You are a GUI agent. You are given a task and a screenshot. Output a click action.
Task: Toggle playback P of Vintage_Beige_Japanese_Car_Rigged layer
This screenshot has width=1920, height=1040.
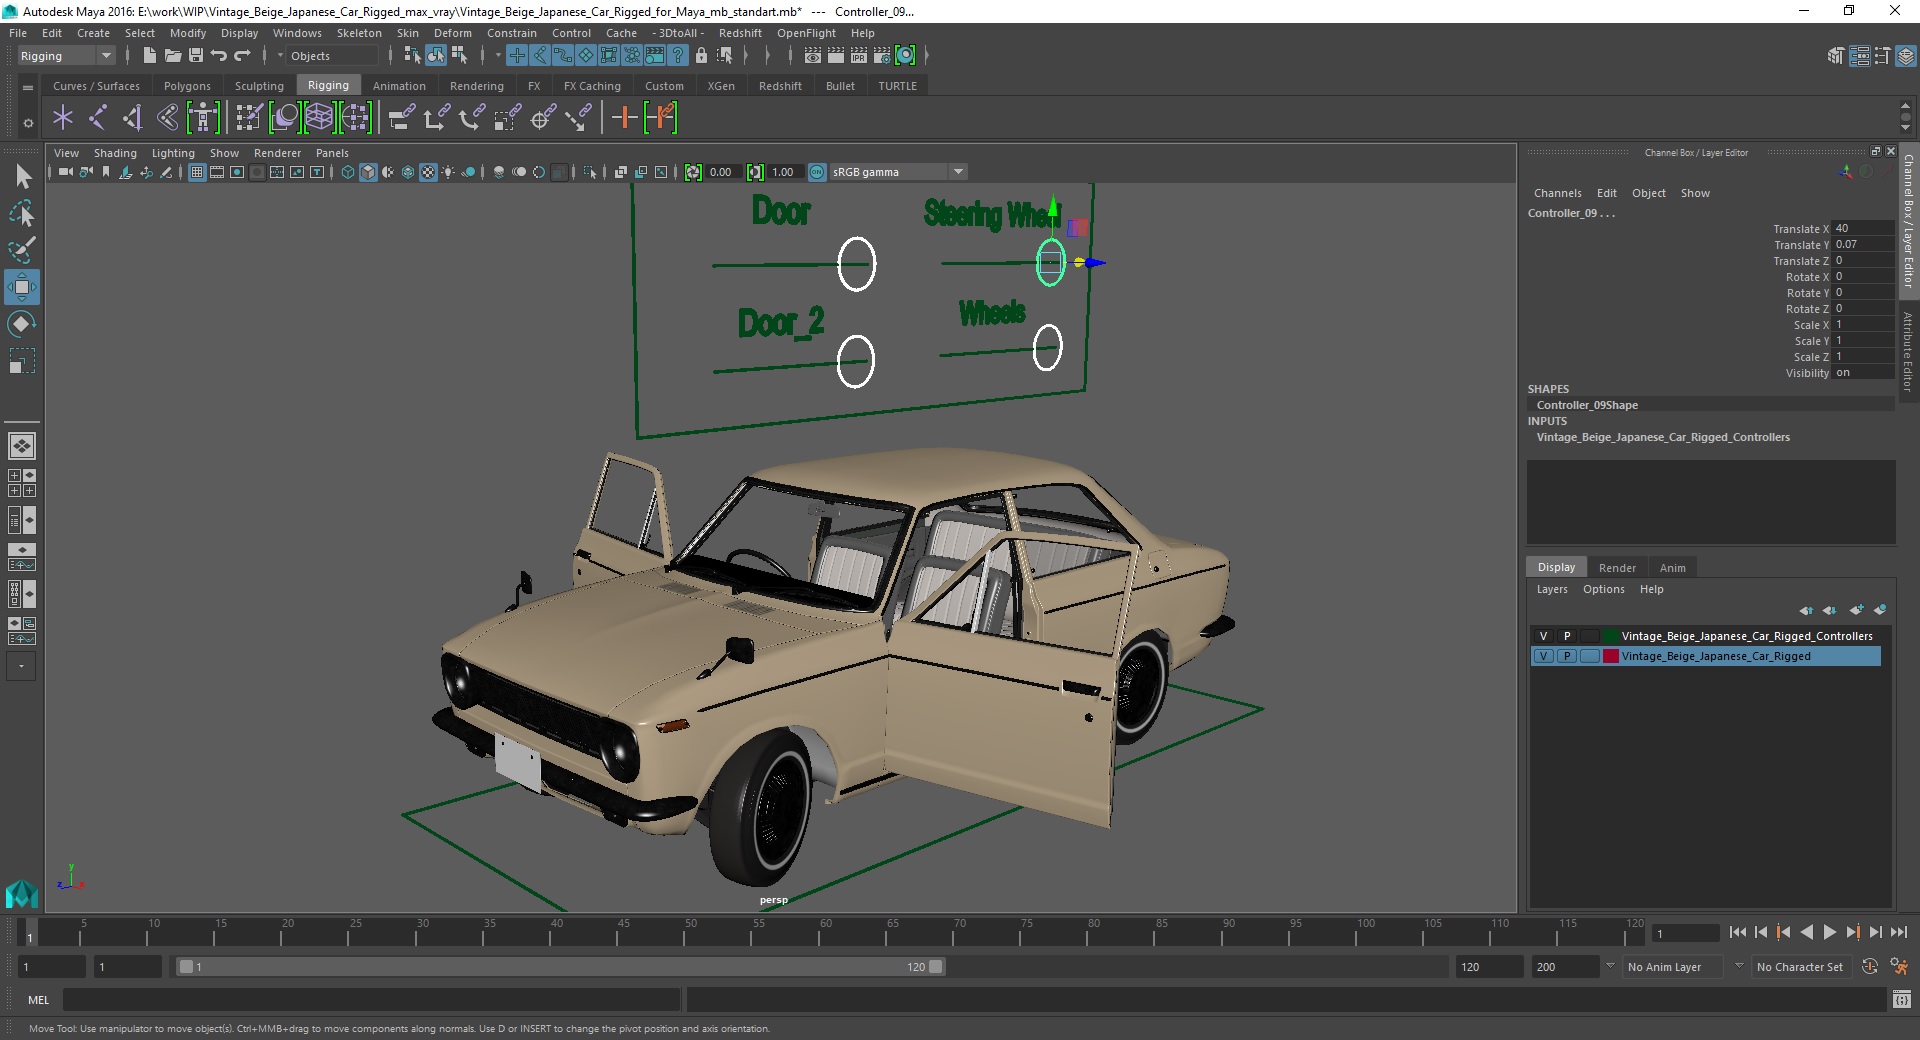[x=1567, y=656]
